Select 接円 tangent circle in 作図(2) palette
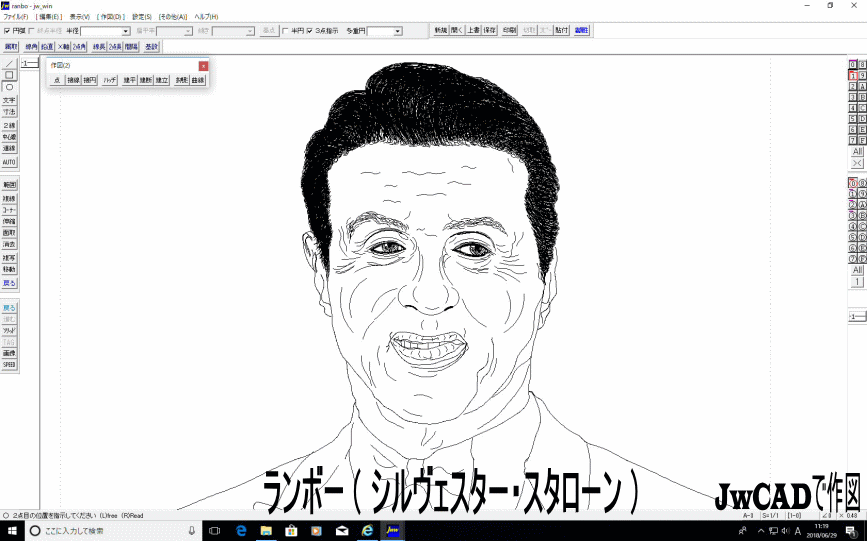Image resolution: width=867 pixels, height=553 pixels. (90, 80)
